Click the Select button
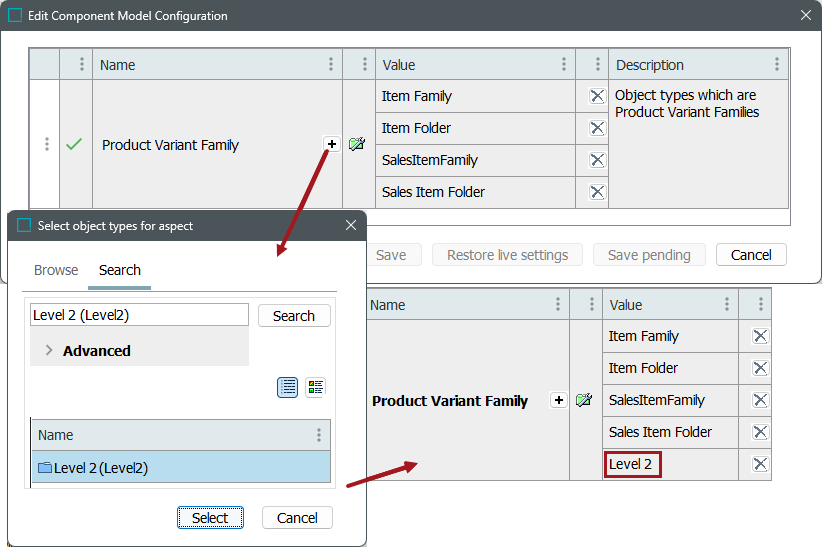 (x=210, y=518)
